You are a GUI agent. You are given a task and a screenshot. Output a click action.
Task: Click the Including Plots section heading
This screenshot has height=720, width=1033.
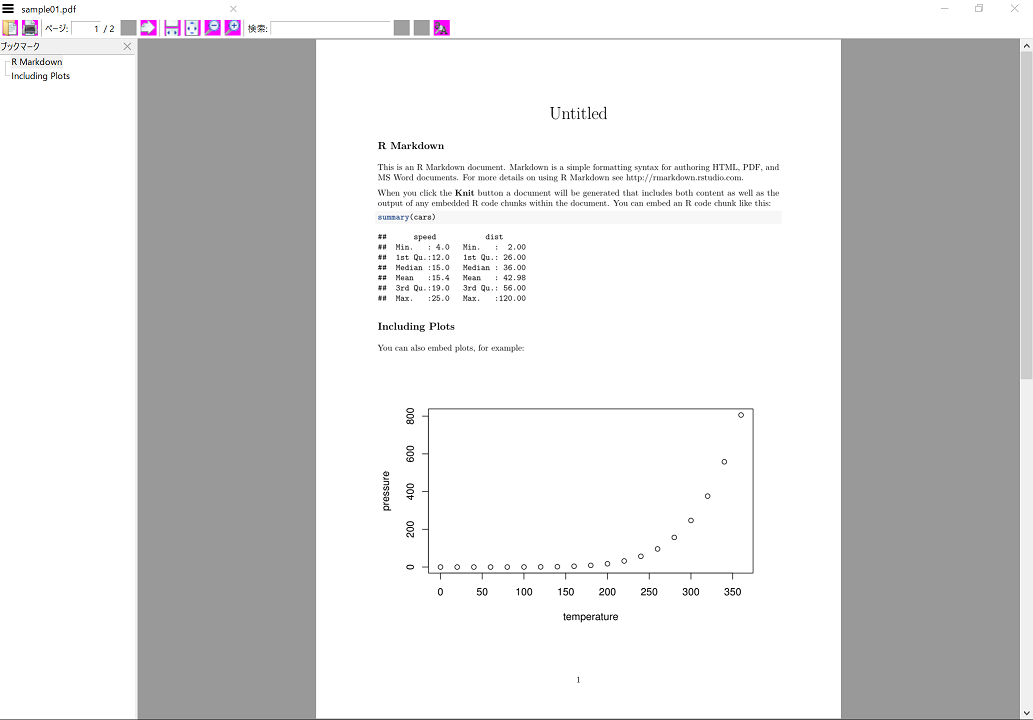click(416, 326)
